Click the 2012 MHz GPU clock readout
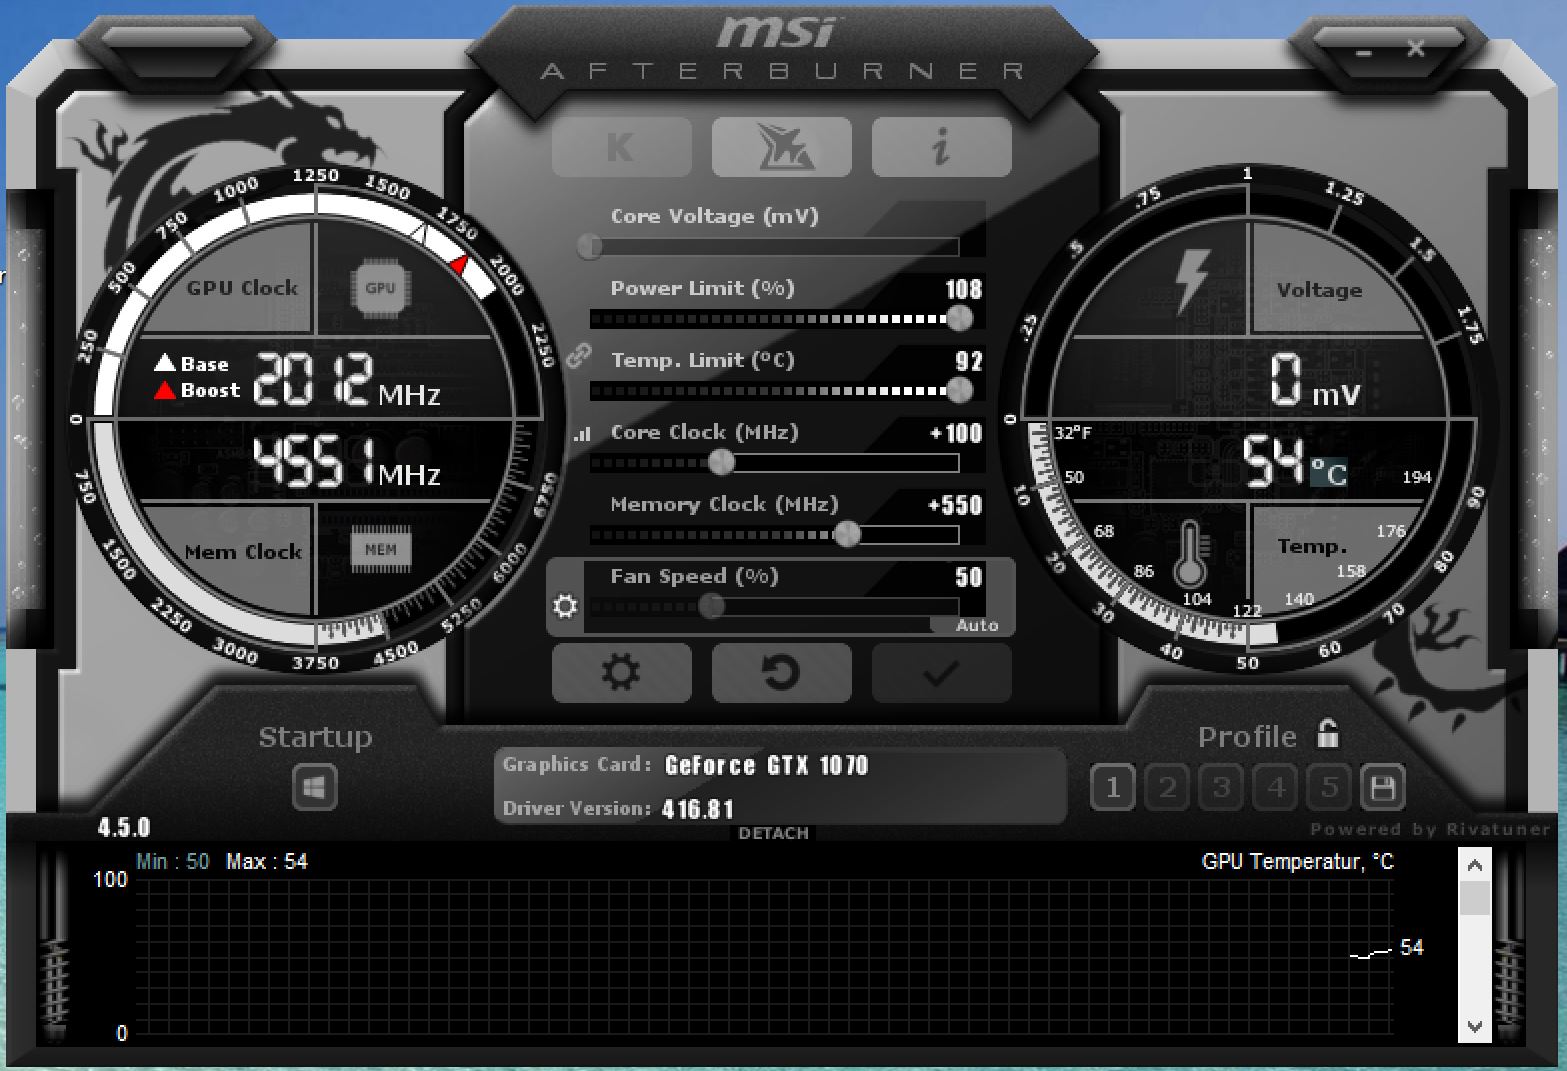The image size is (1567, 1071). point(346,380)
